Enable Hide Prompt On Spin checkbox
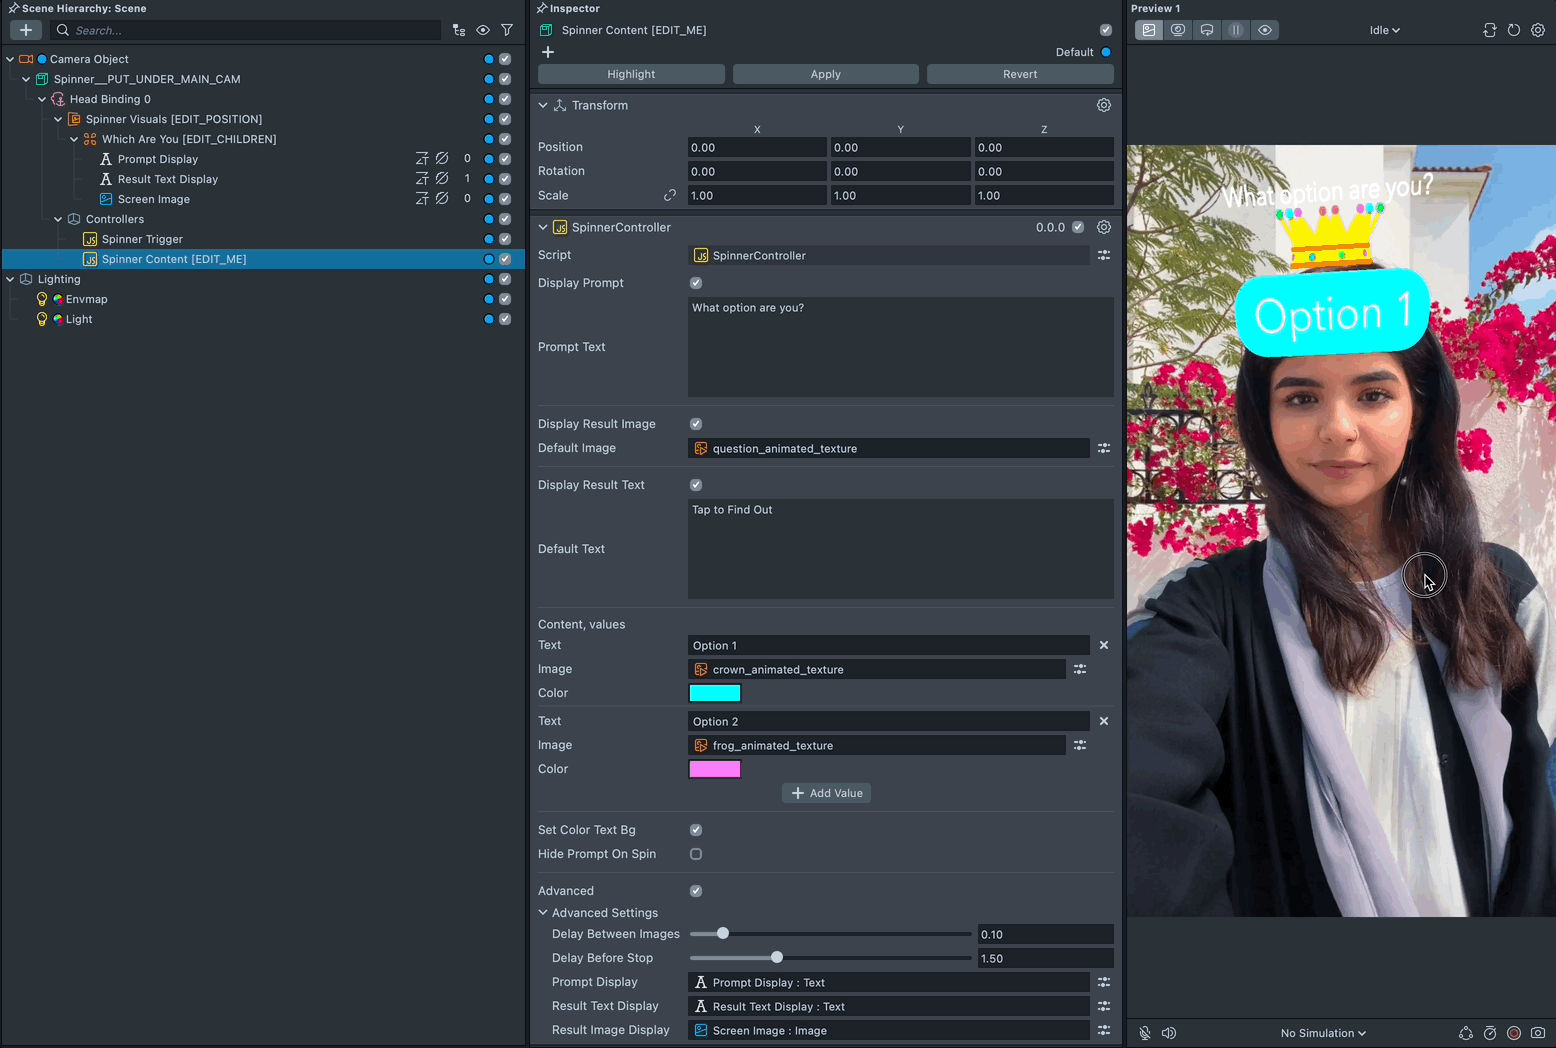Image resolution: width=1556 pixels, height=1048 pixels. (696, 854)
